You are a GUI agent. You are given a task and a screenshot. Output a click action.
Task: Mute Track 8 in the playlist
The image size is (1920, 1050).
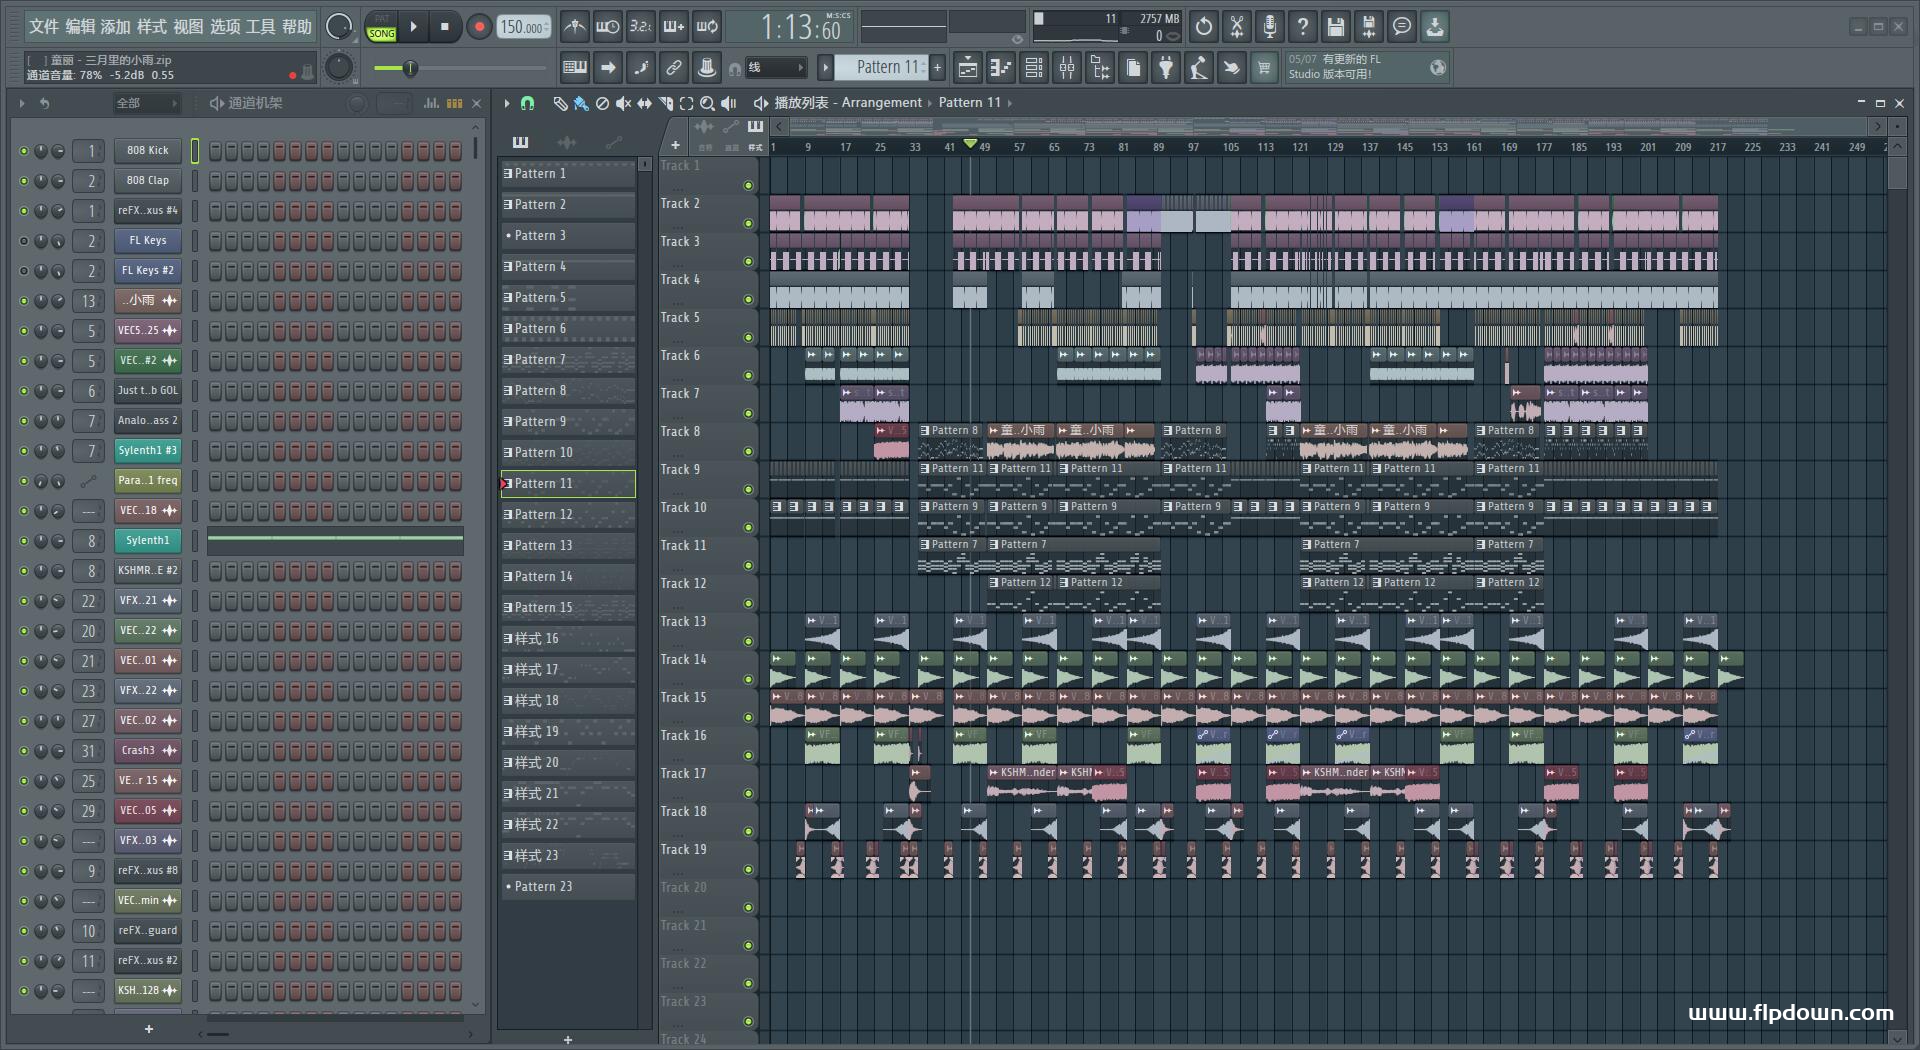tap(748, 452)
